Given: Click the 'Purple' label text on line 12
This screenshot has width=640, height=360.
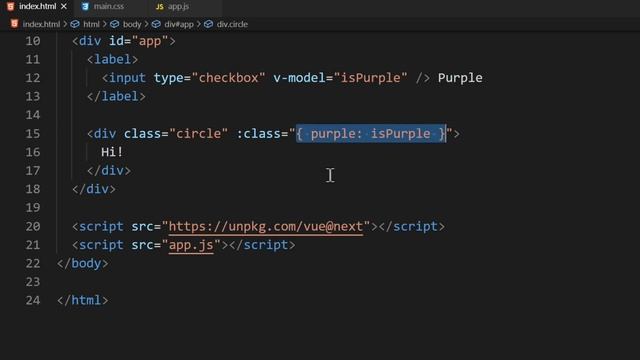Looking at the screenshot, I should pos(460,78).
